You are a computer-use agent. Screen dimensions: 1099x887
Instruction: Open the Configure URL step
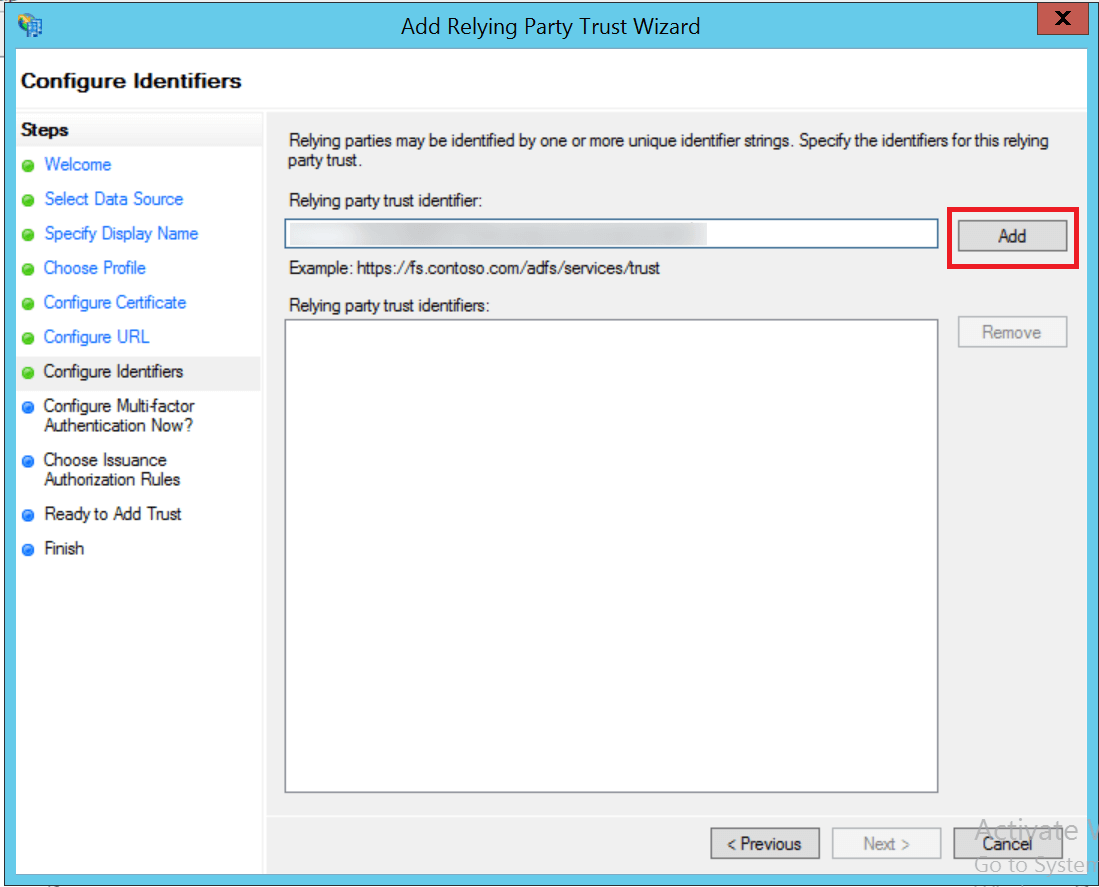pos(97,337)
